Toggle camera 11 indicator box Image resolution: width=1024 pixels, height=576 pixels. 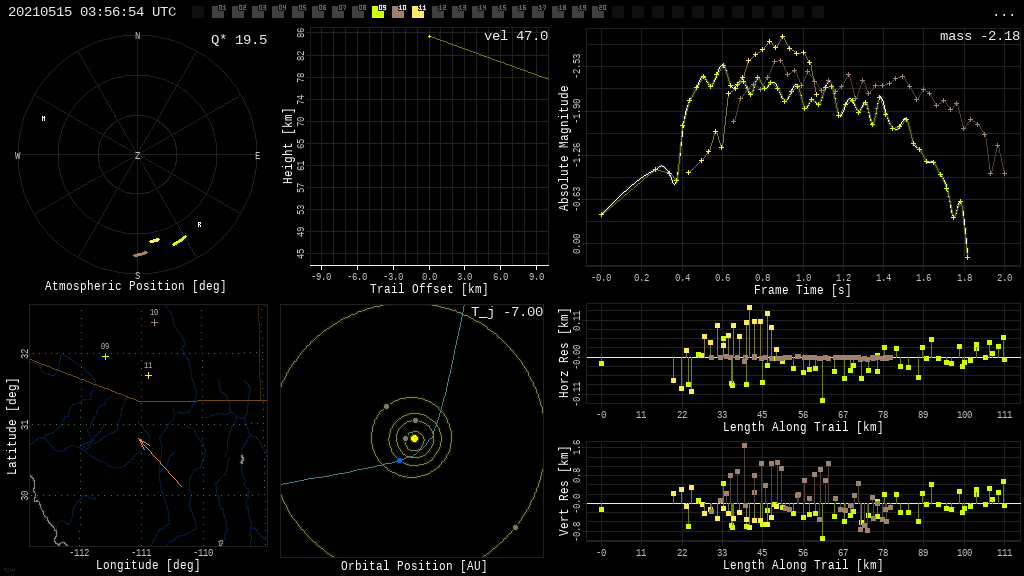(418, 12)
